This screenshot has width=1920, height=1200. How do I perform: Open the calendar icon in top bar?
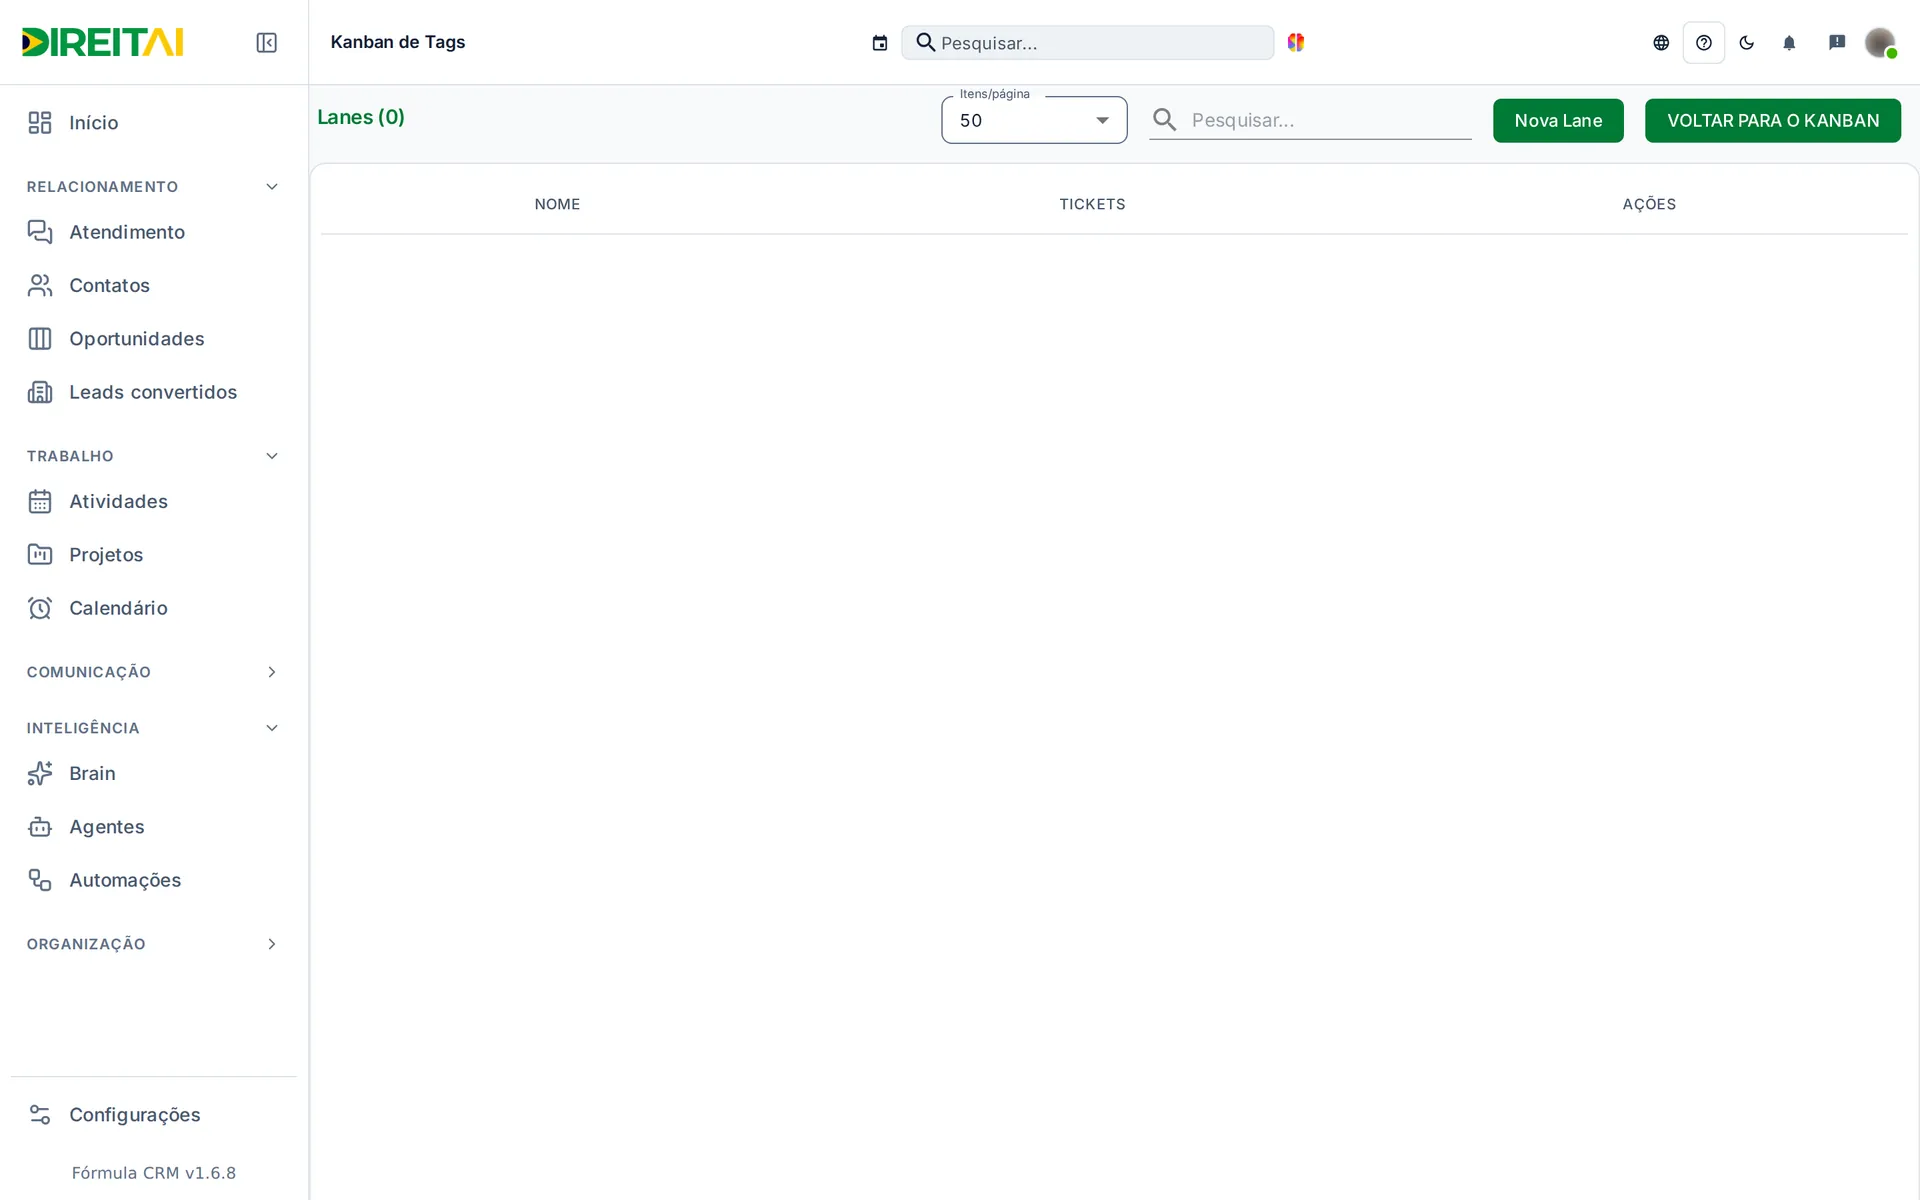pos(879,42)
